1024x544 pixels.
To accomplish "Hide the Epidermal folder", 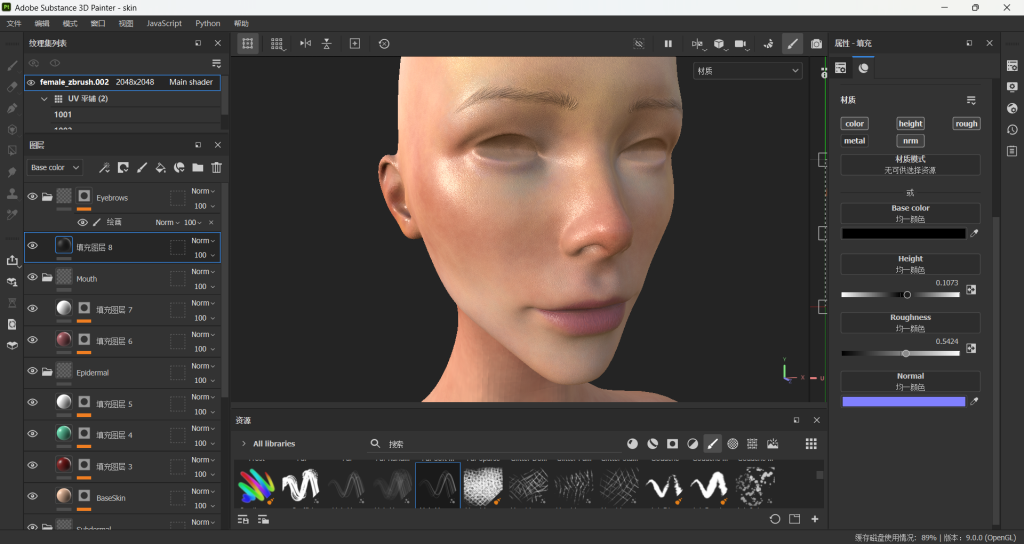I will pyautogui.click(x=32, y=371).
